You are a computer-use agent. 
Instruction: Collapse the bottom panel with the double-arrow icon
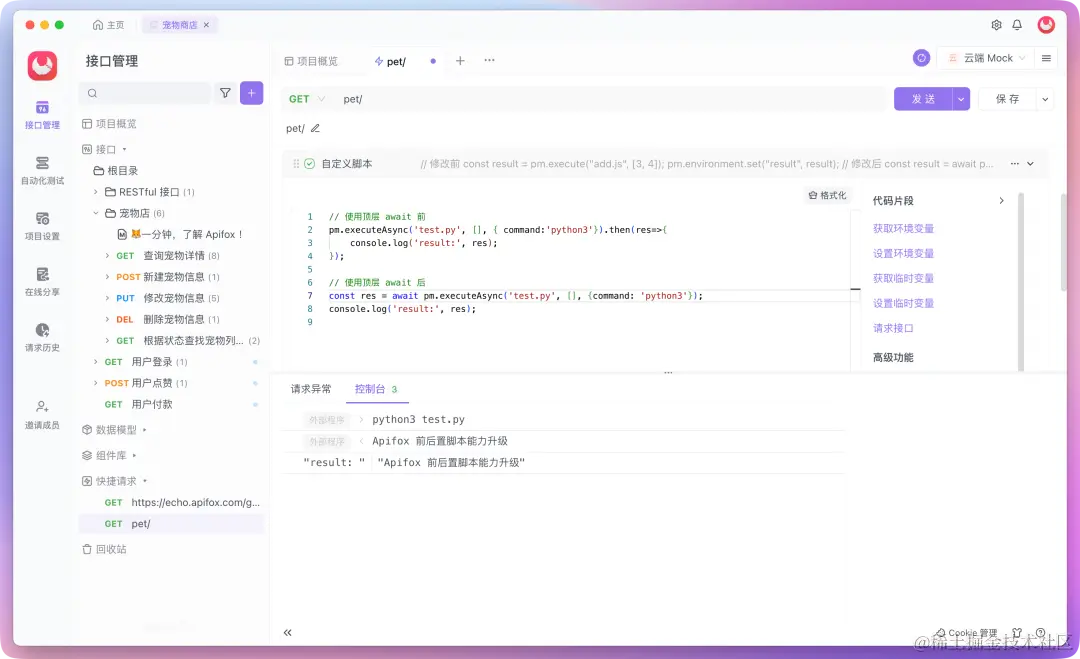pyautogui.click(x=287, y=632)
